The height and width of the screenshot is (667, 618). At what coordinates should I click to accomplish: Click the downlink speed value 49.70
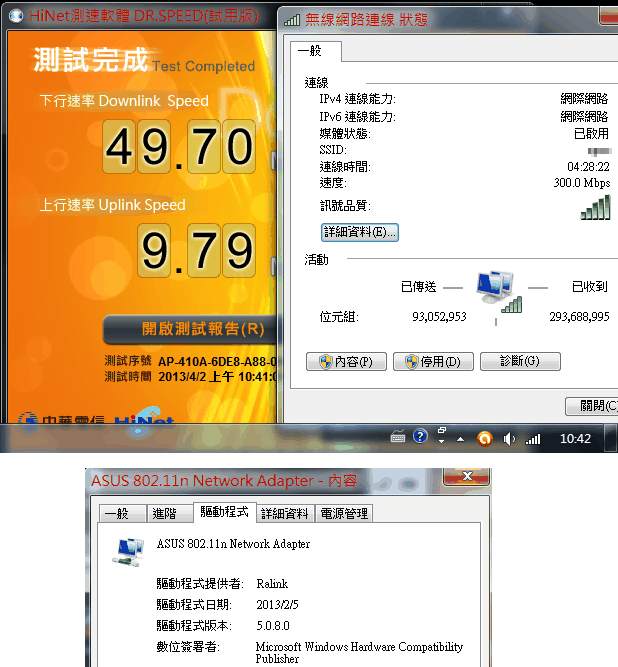pos(179,147)
